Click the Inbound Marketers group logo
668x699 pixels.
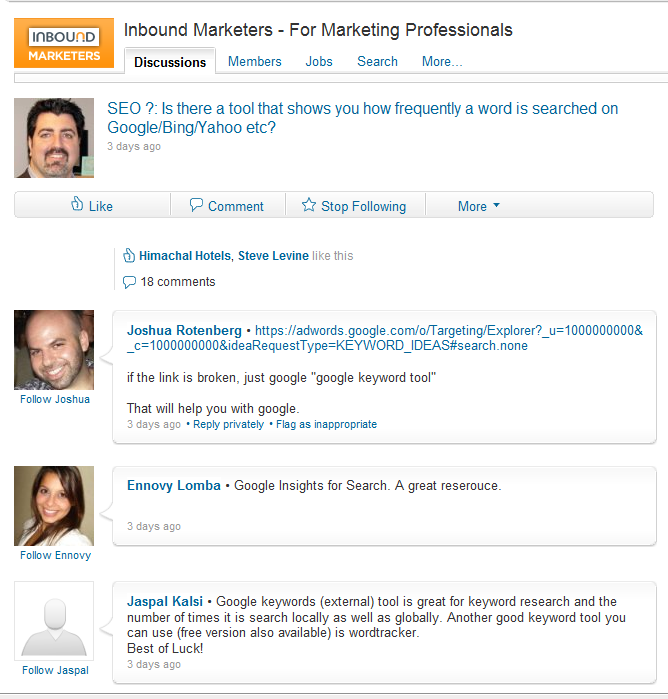(64, 43)
